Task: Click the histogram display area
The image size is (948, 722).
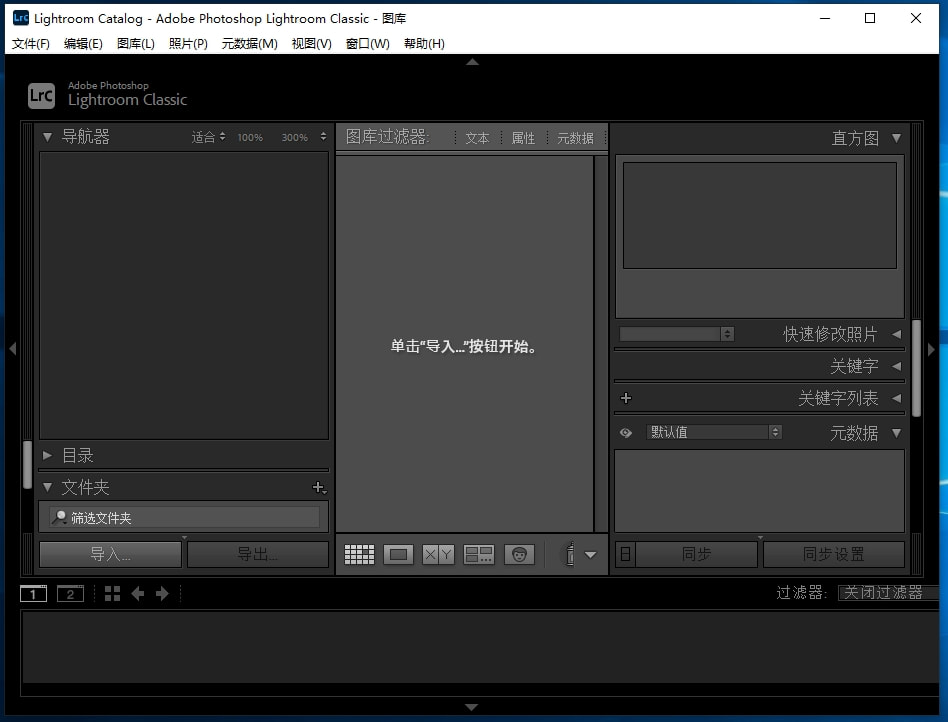Action: pos(760,215)
